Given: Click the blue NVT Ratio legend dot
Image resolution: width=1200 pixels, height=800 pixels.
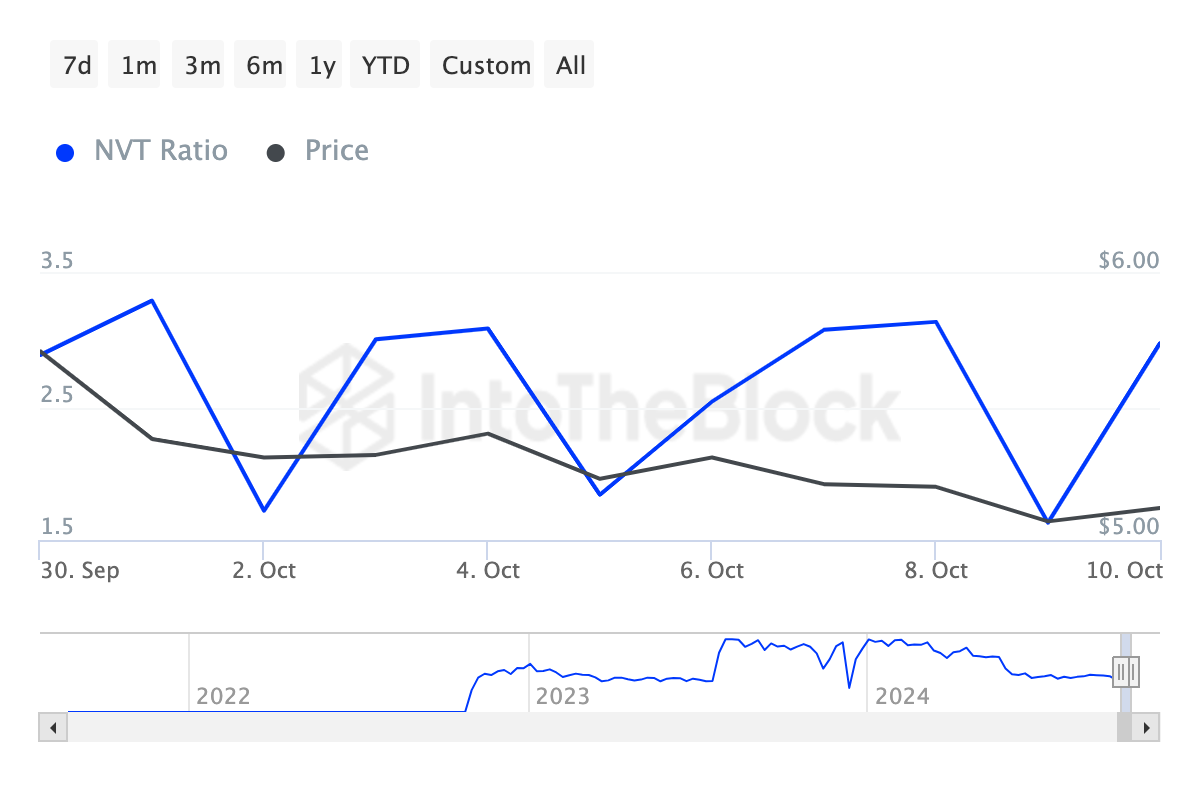Looking at the screenshot, I should point(65,152).
